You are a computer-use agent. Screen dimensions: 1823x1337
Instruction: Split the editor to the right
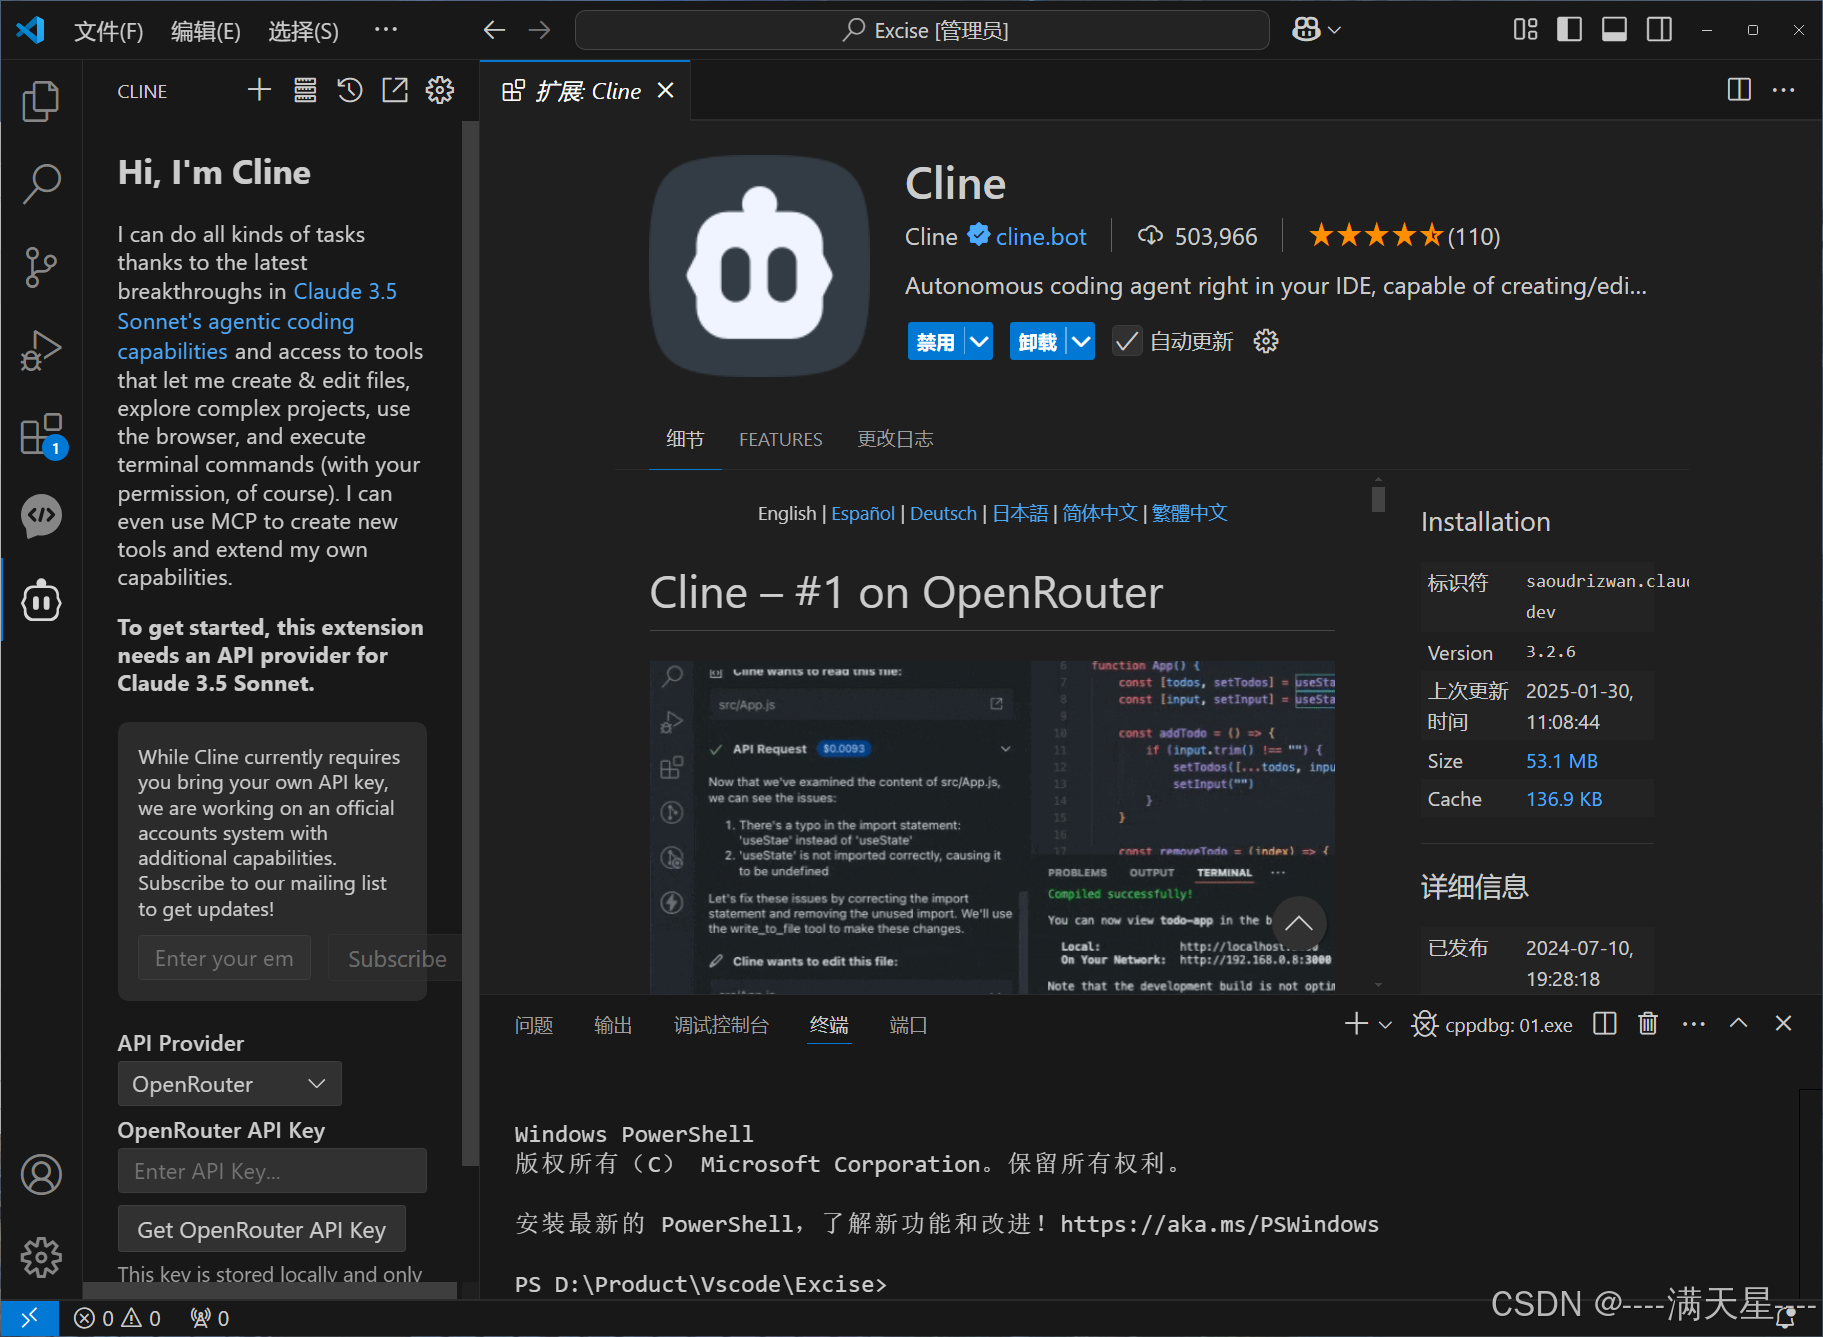pos(1739,90)
